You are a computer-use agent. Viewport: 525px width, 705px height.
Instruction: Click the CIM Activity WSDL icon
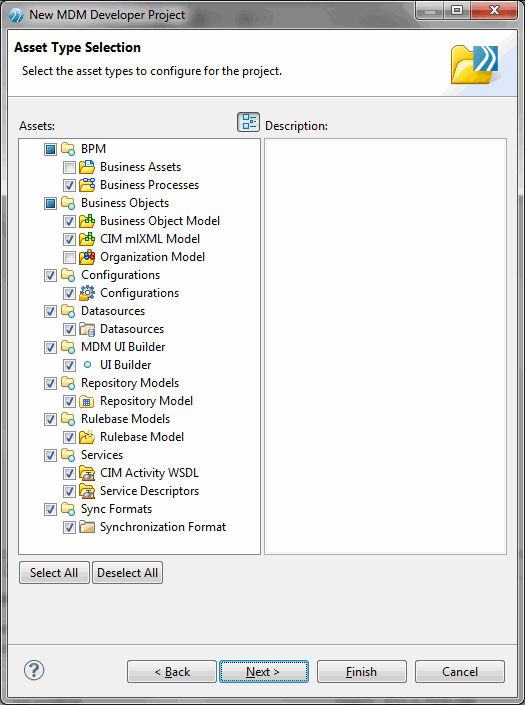click(87, 473)
